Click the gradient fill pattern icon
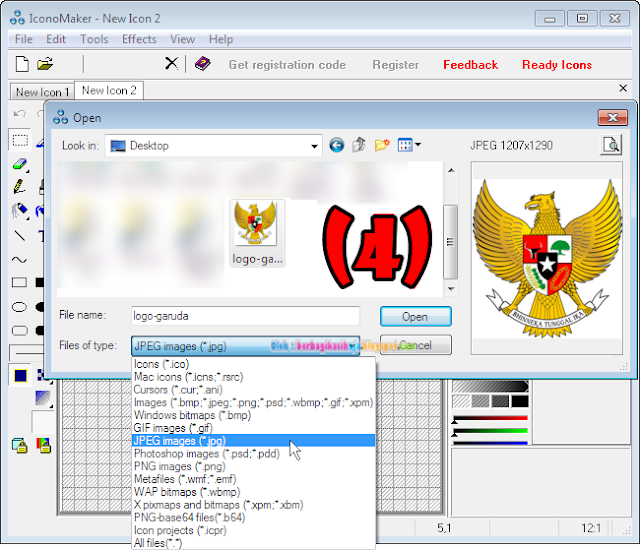The width and height of the screenshot is (640, 550). pos(43,398)
